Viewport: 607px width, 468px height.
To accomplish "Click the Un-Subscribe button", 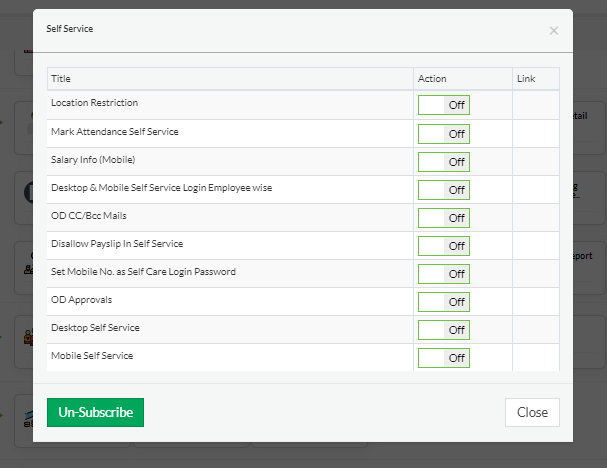I will (95, 412).
